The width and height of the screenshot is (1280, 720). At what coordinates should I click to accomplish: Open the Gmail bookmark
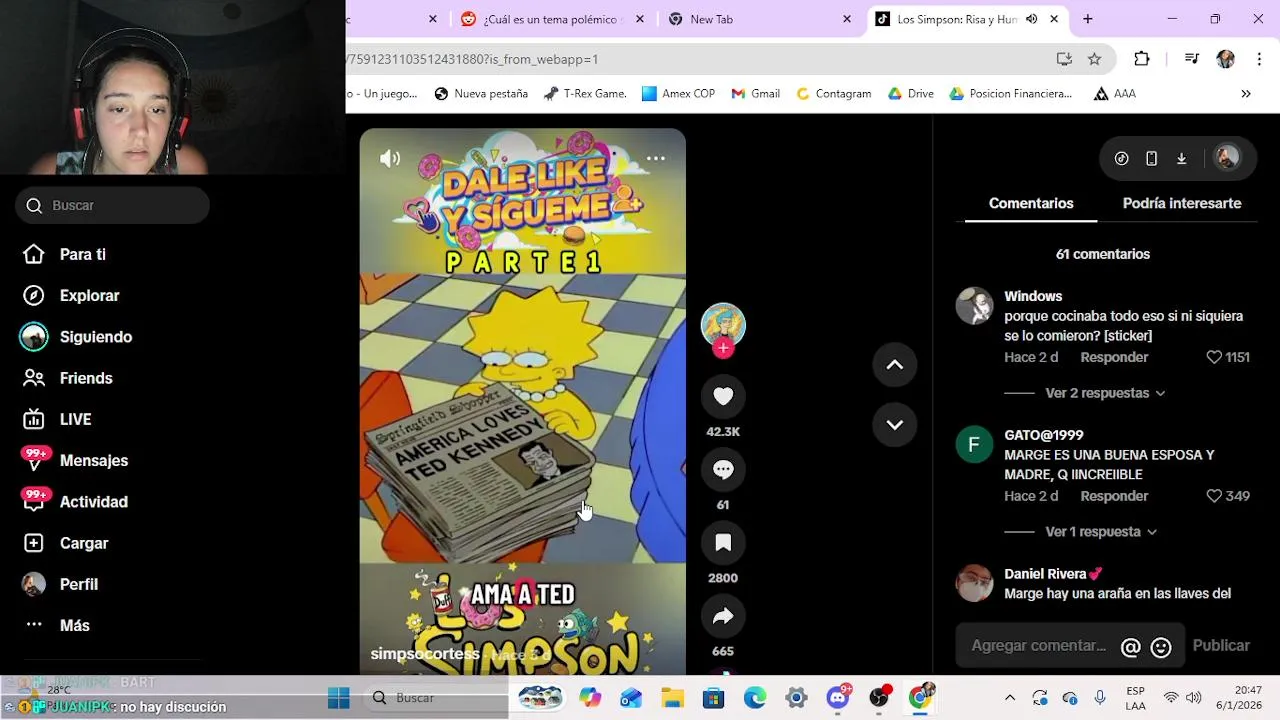(x=755, y=94)
